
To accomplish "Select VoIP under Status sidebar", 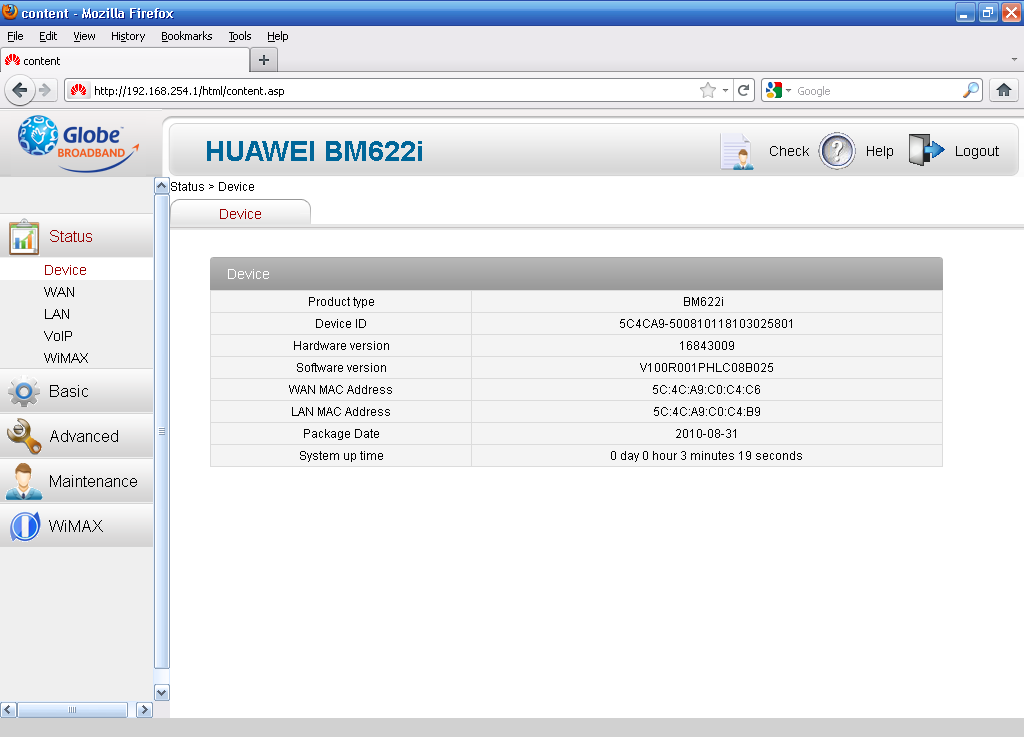I will click(x=58, y=336).
